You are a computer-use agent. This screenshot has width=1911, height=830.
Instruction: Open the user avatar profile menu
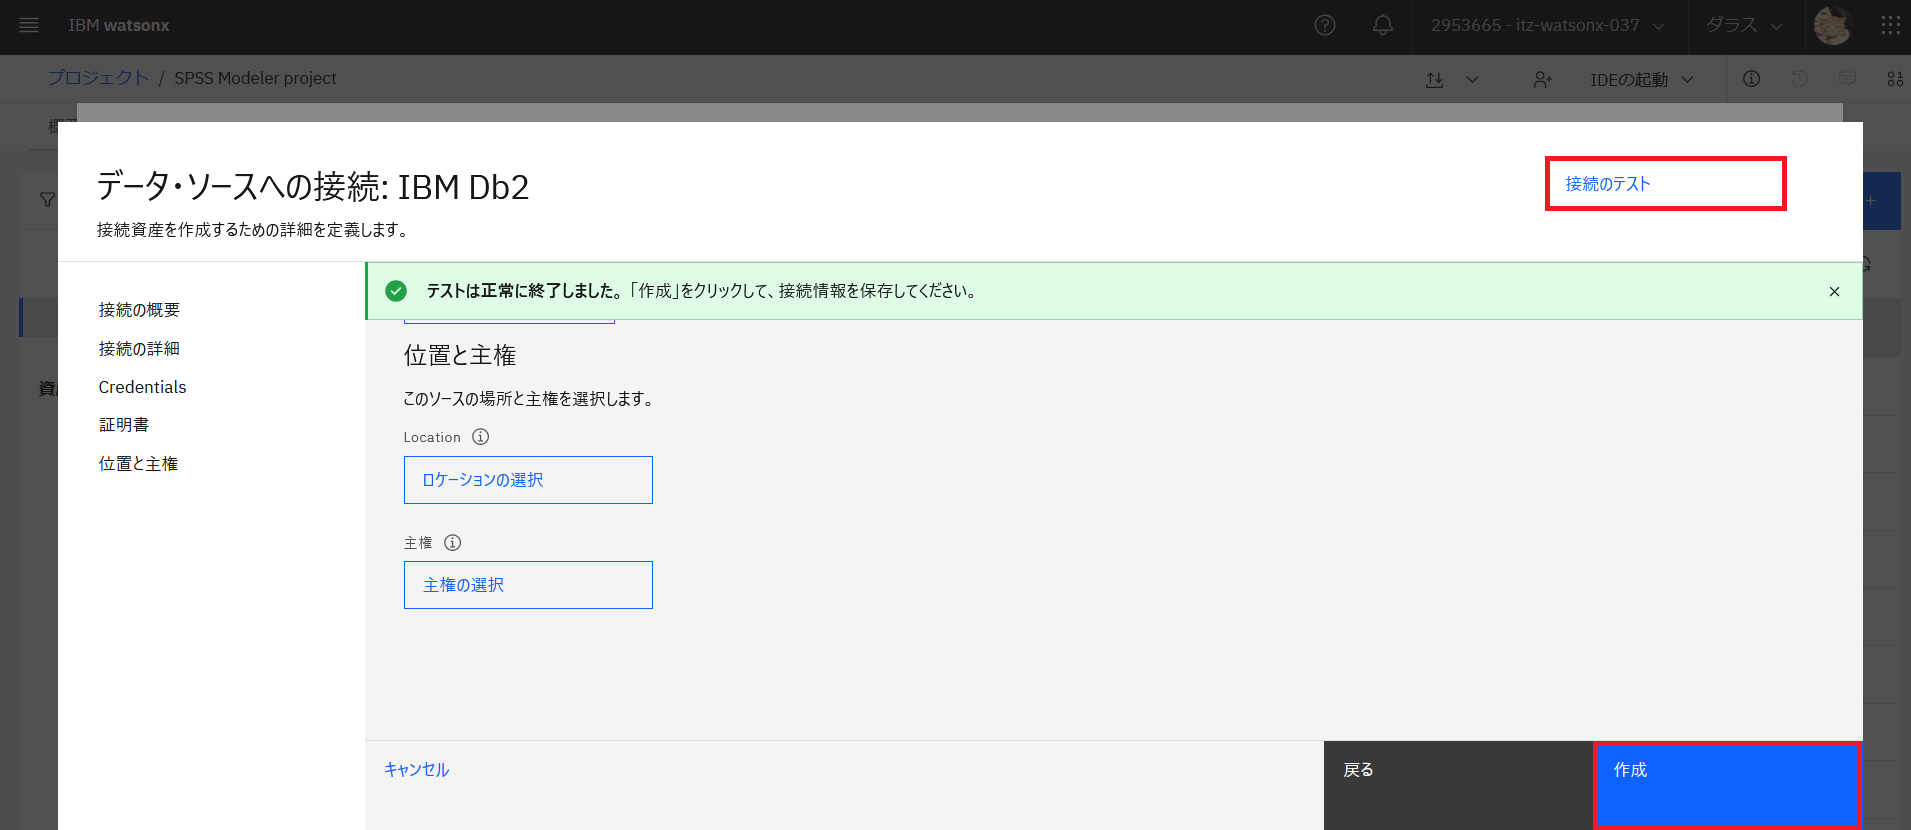point(1833,25)
